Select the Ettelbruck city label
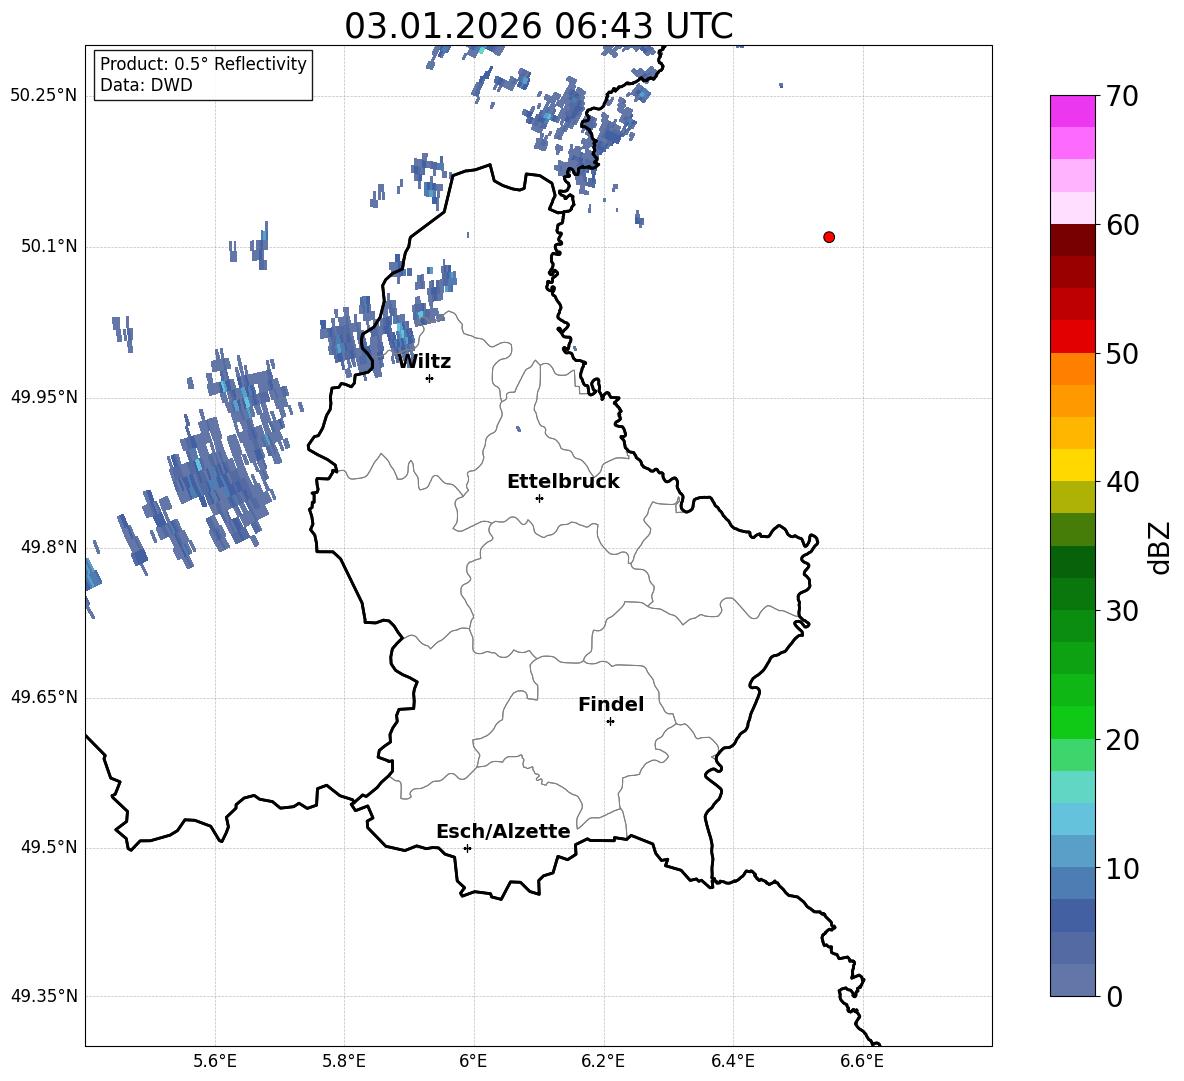The width and height of the screenshot is (1184, 1081). point(563,482)
